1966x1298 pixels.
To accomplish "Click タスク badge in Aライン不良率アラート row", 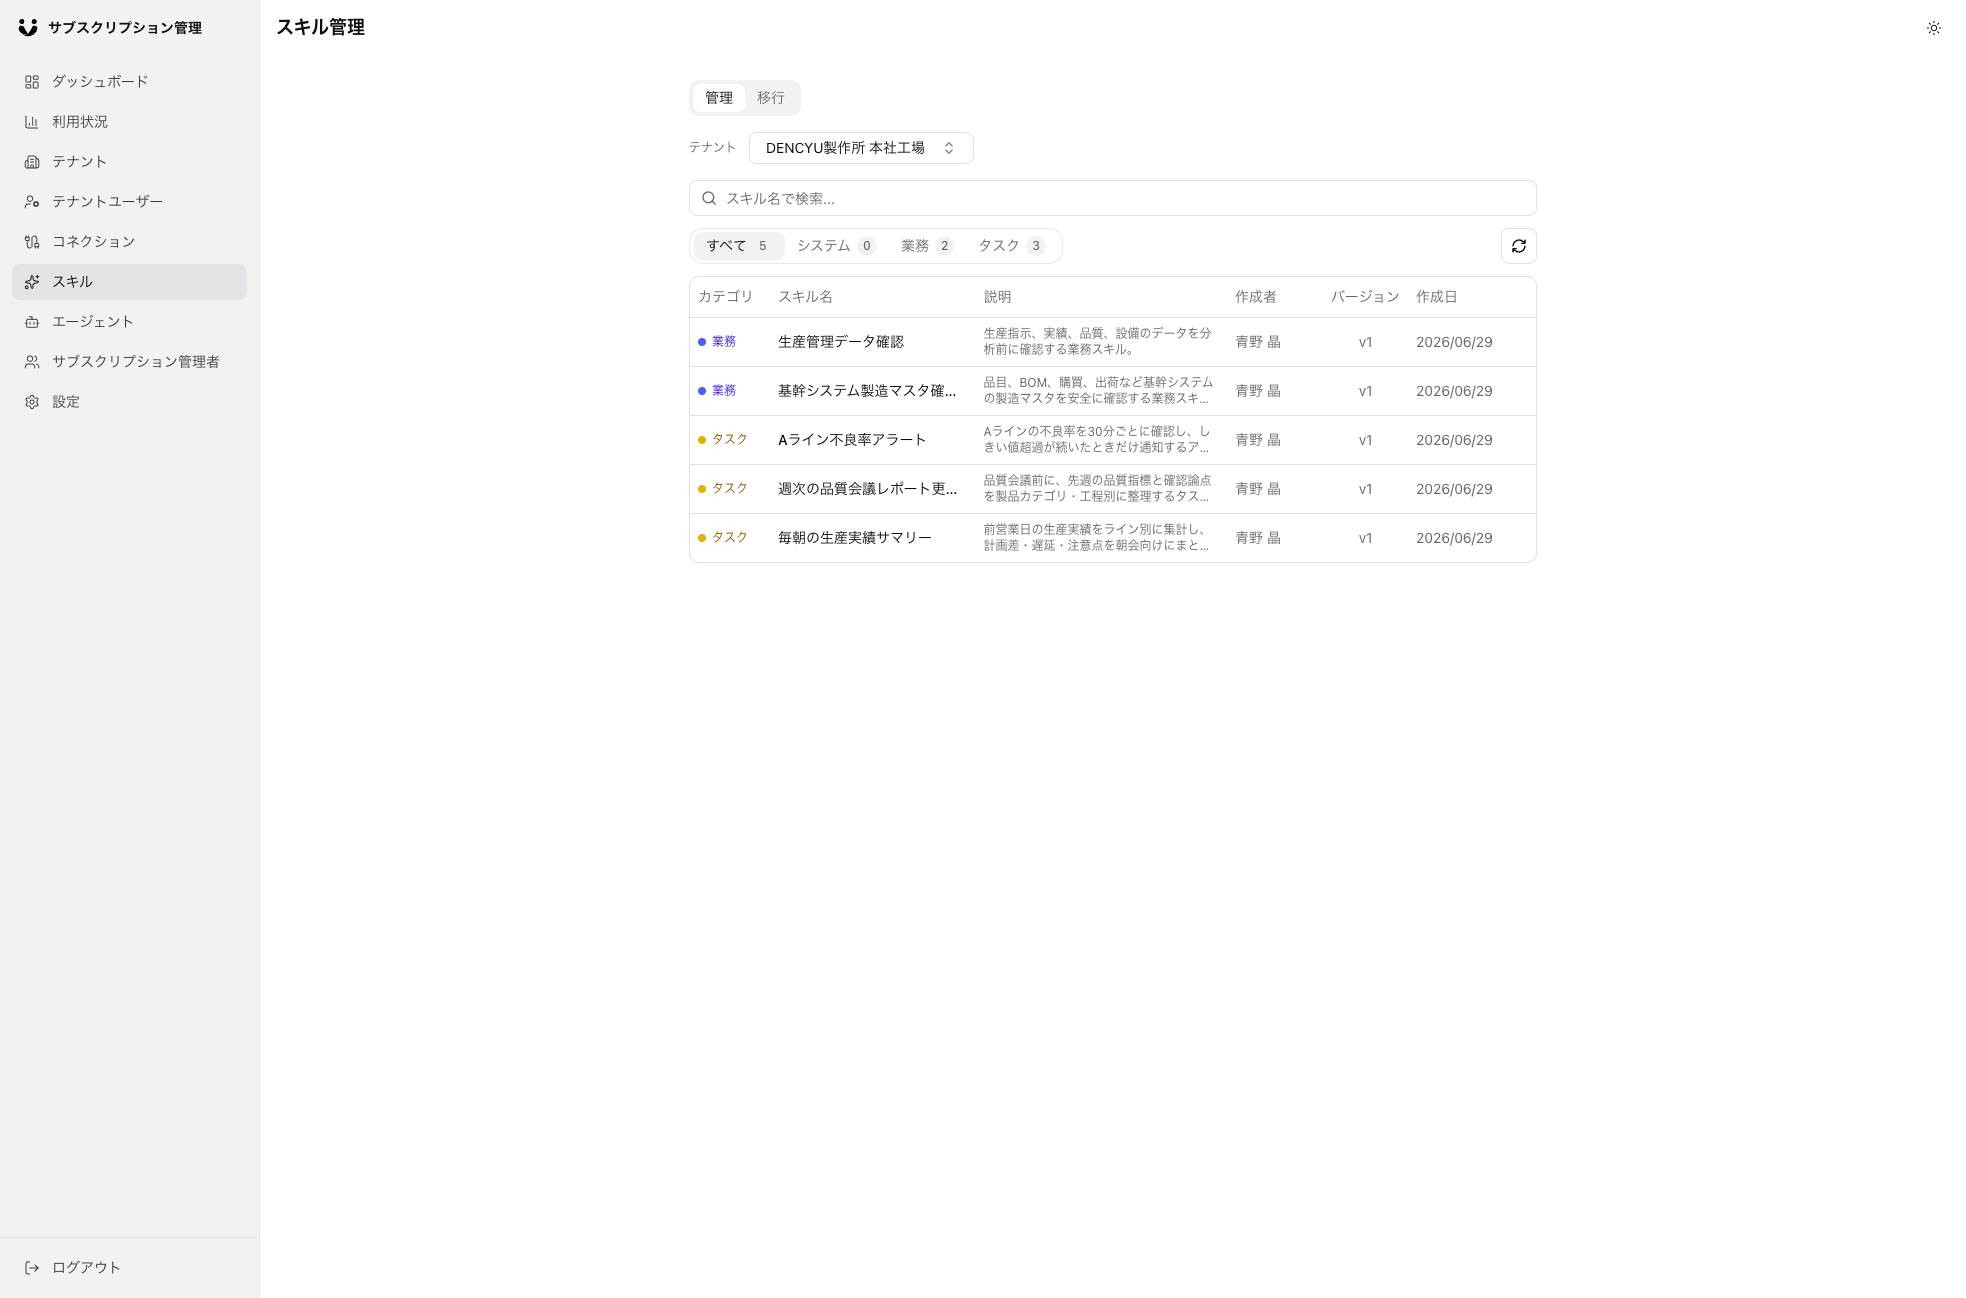I will click(723, 440).
